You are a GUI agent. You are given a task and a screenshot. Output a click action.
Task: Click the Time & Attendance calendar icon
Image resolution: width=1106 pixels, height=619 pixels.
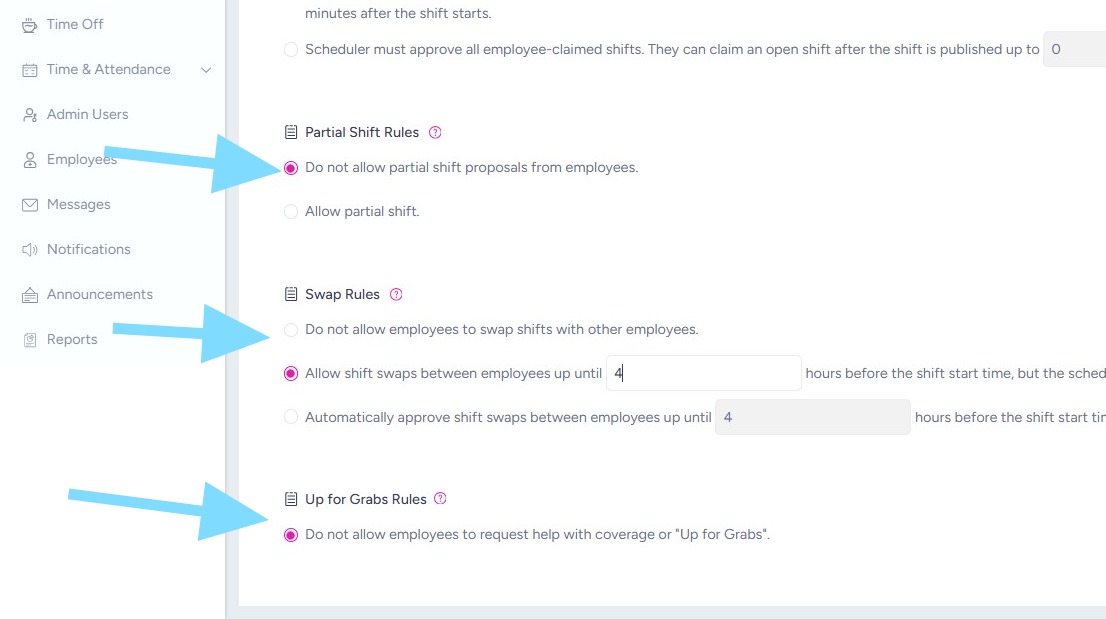[29, 70]
